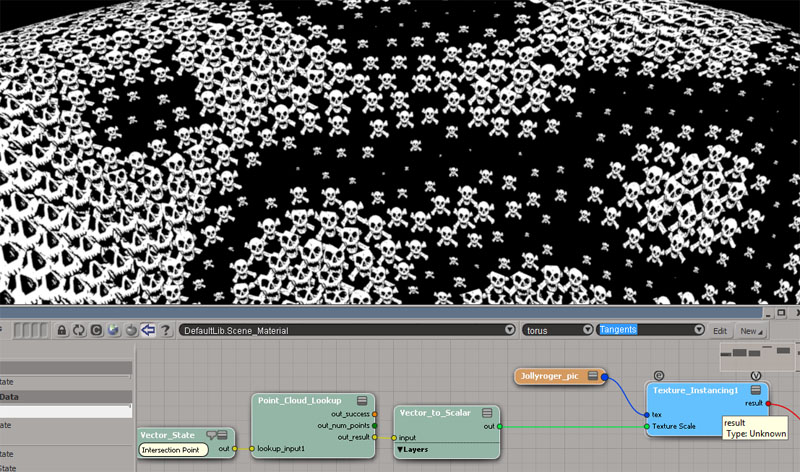
Task: Click the 'C' clear icon in toolbar
Action: [x=96, y=330]
